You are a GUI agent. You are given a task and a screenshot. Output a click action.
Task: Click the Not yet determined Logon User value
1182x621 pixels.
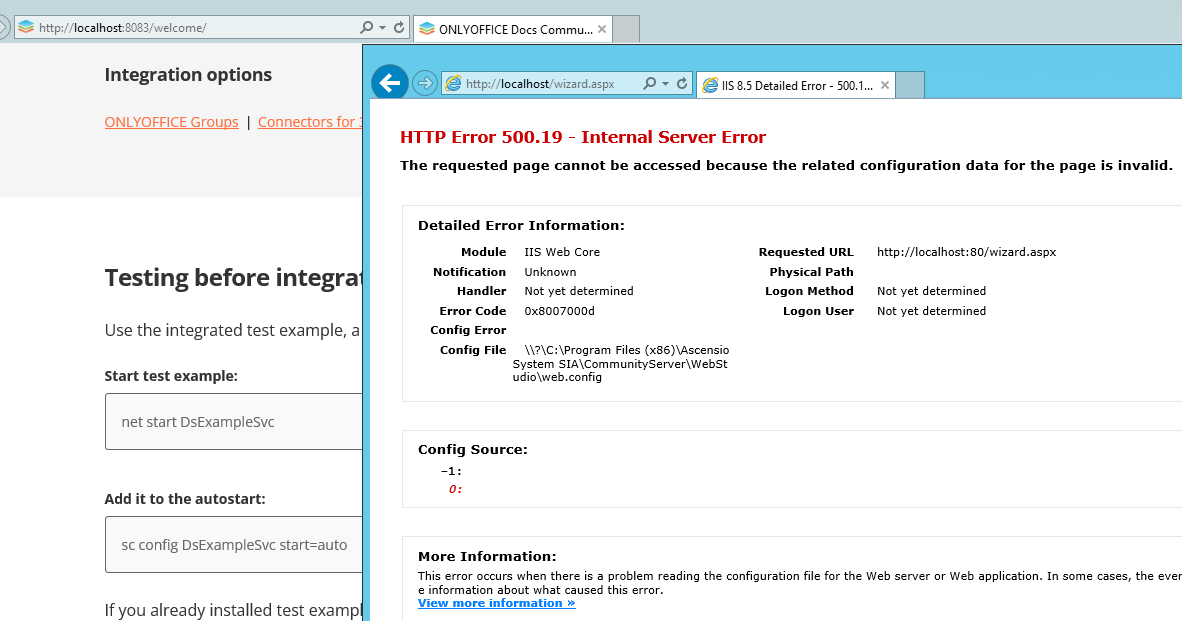click(x=932, y=310)
